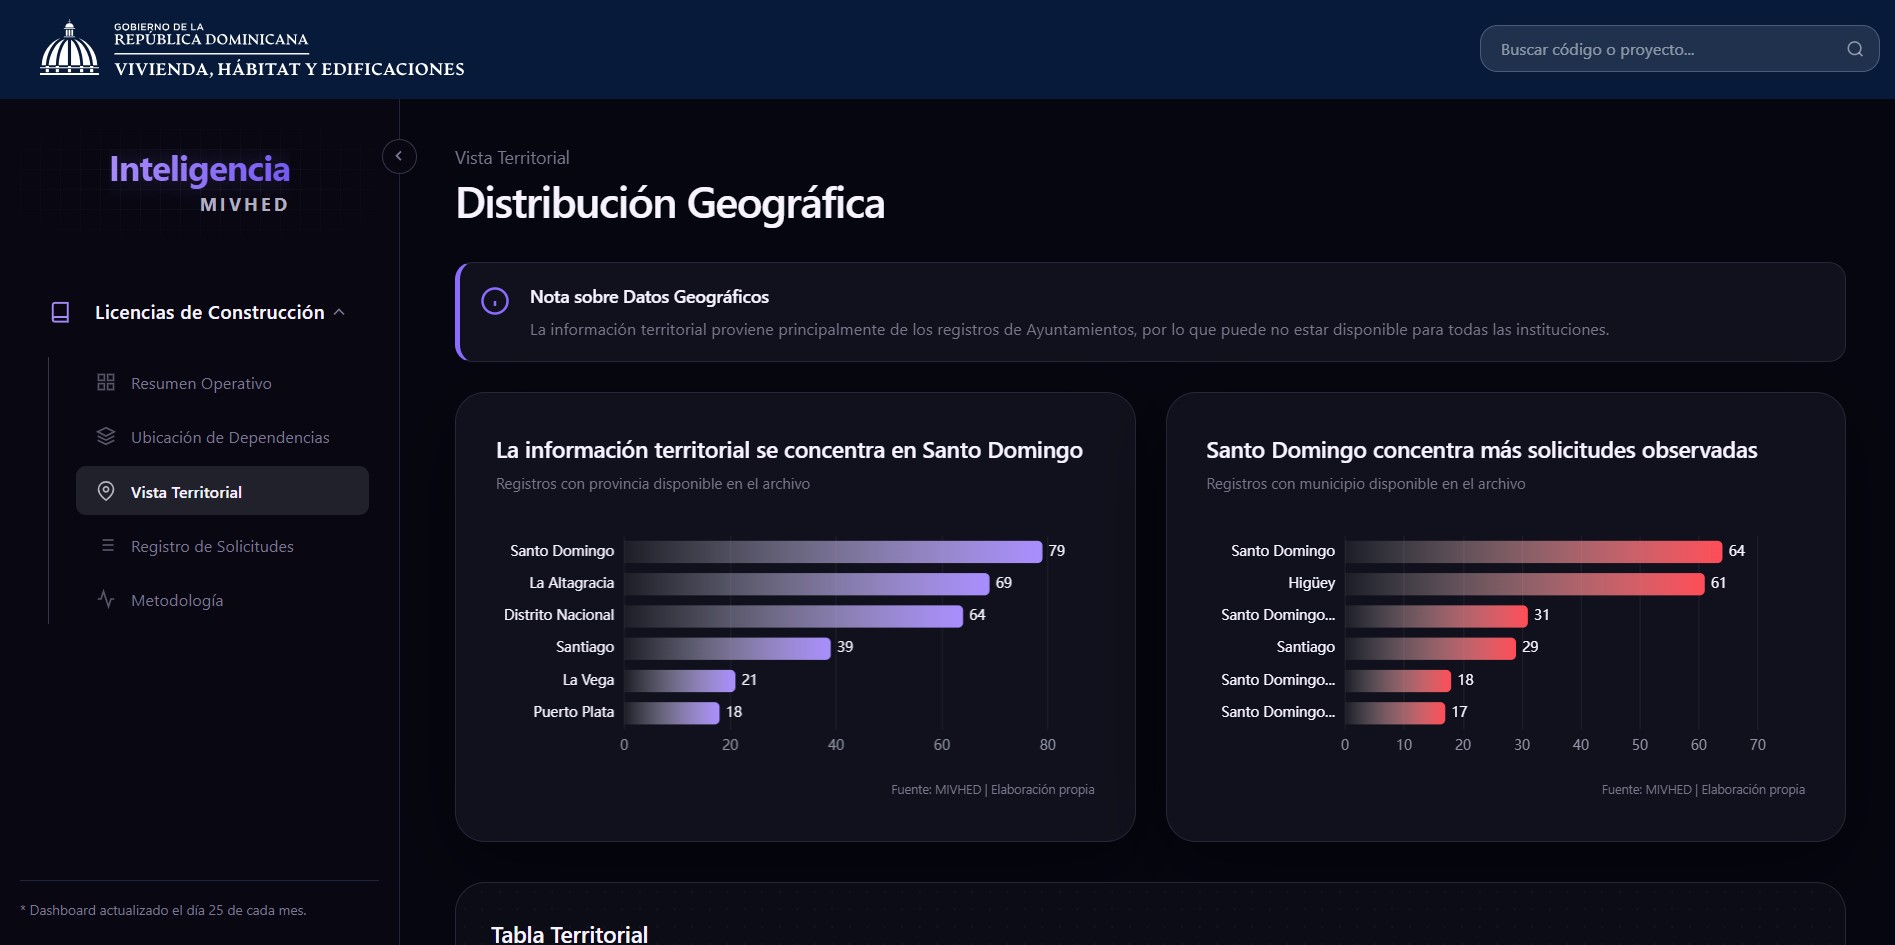Click the red Higüey bar of 61

(x=1525, y=583)
